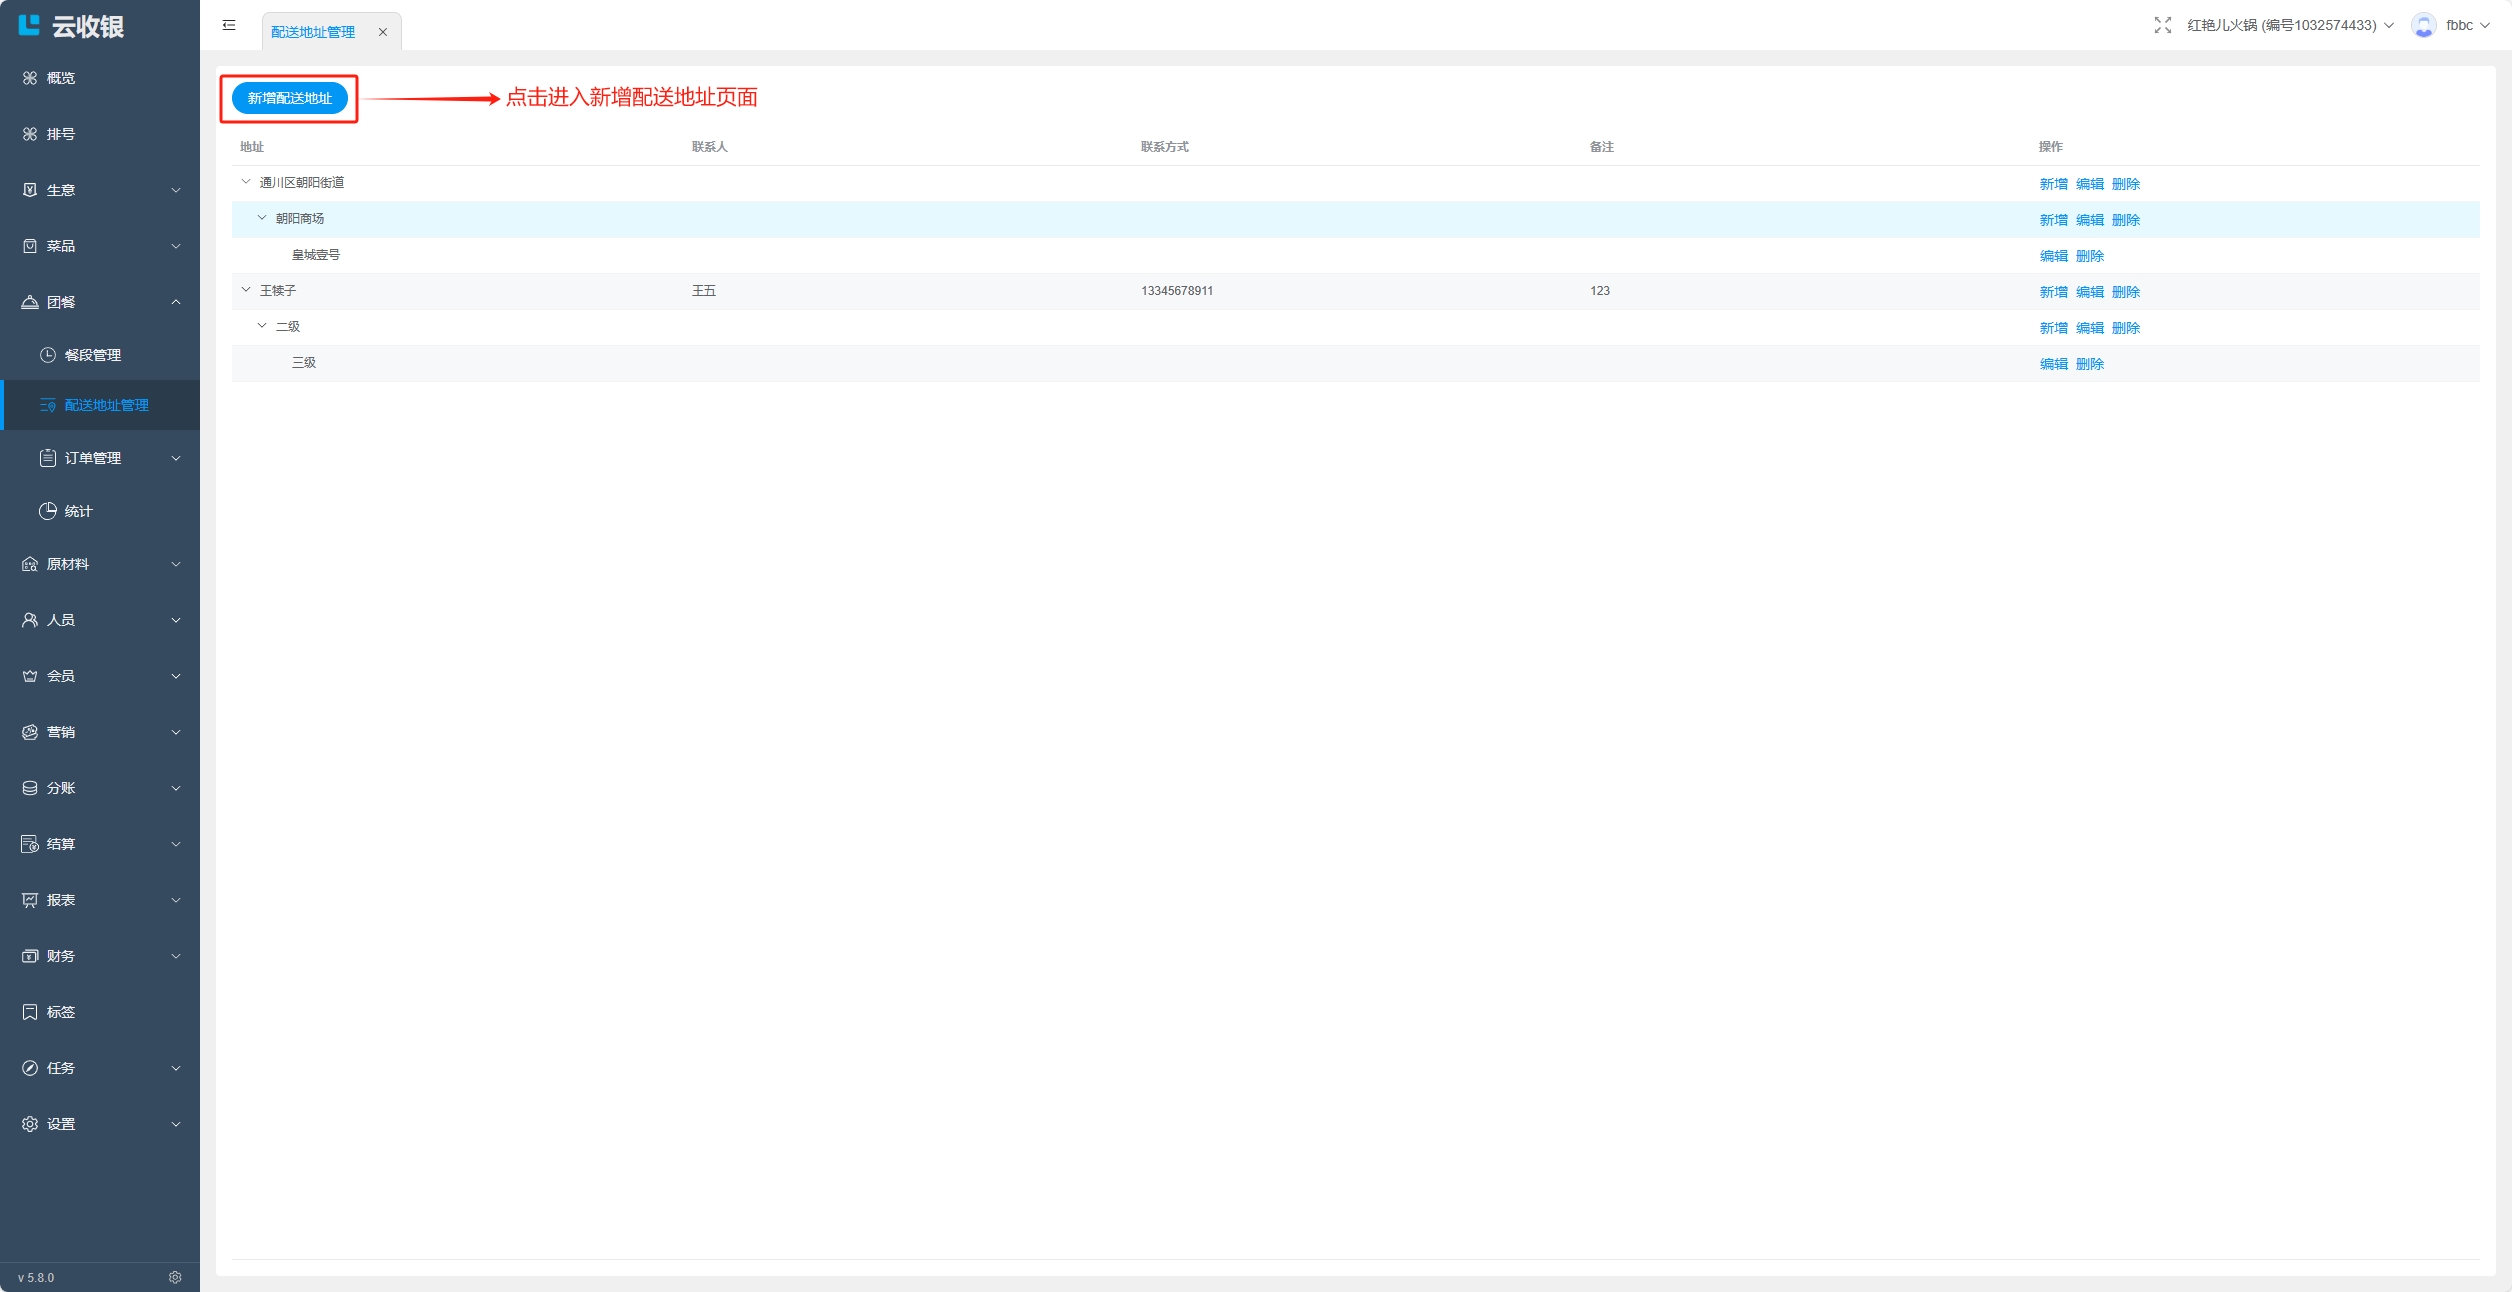This screenshot has width=2512, height=1292.
Task: Collapse the 王楼子 address row
Action: [x=246, y=290]
